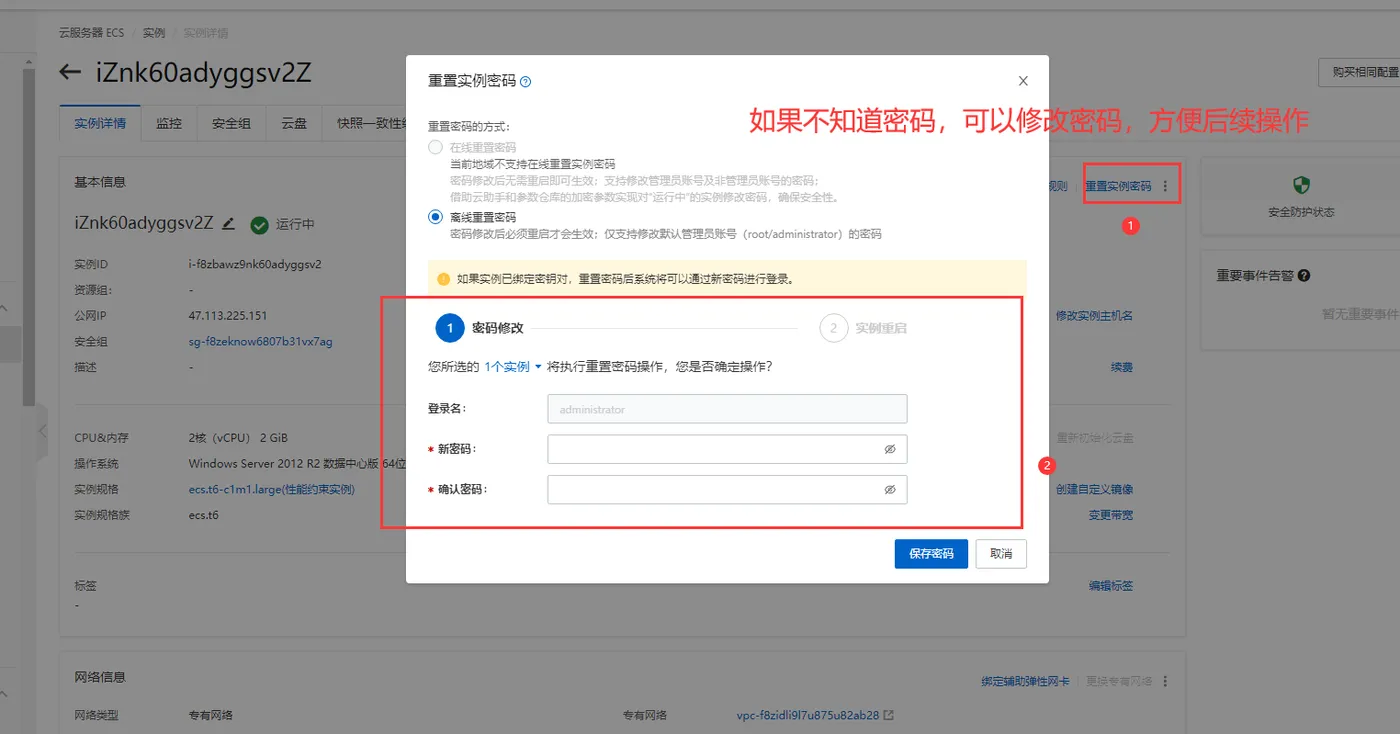This screenshot has height=734, width=1400.
Task: Click the instance ID i-f8zbawz9nk60adyggsv2
Action: coord(255,265)
